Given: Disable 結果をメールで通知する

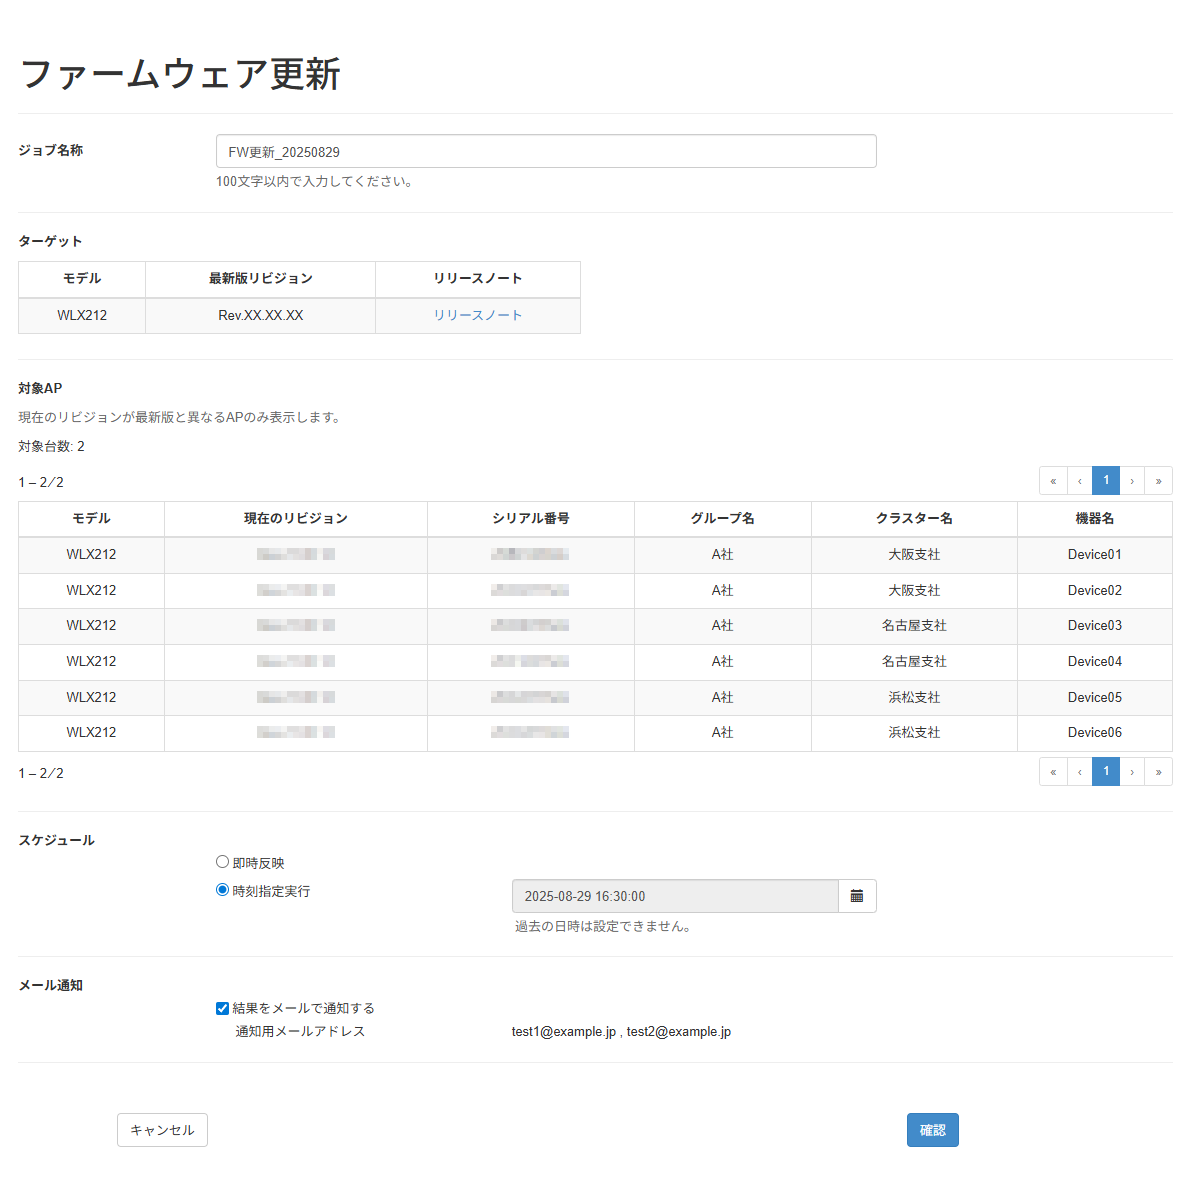Looking at the screenshot, I should pyautogui.click(x=222, y=1008).
